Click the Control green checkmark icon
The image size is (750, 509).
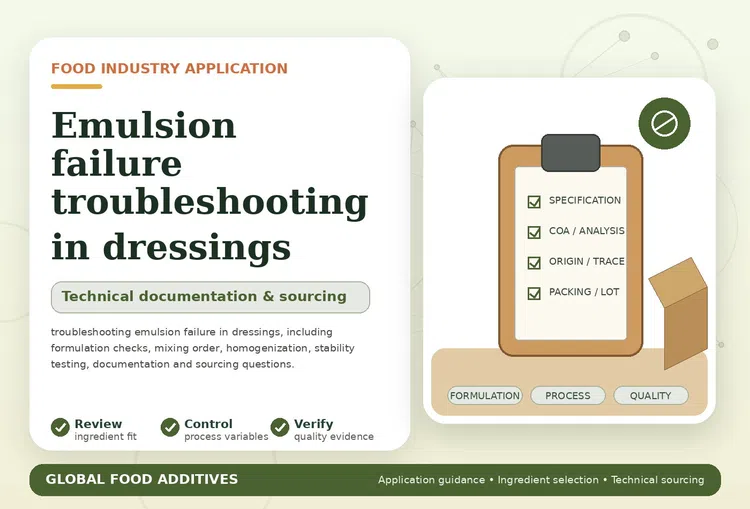click(x=170, y=427)
